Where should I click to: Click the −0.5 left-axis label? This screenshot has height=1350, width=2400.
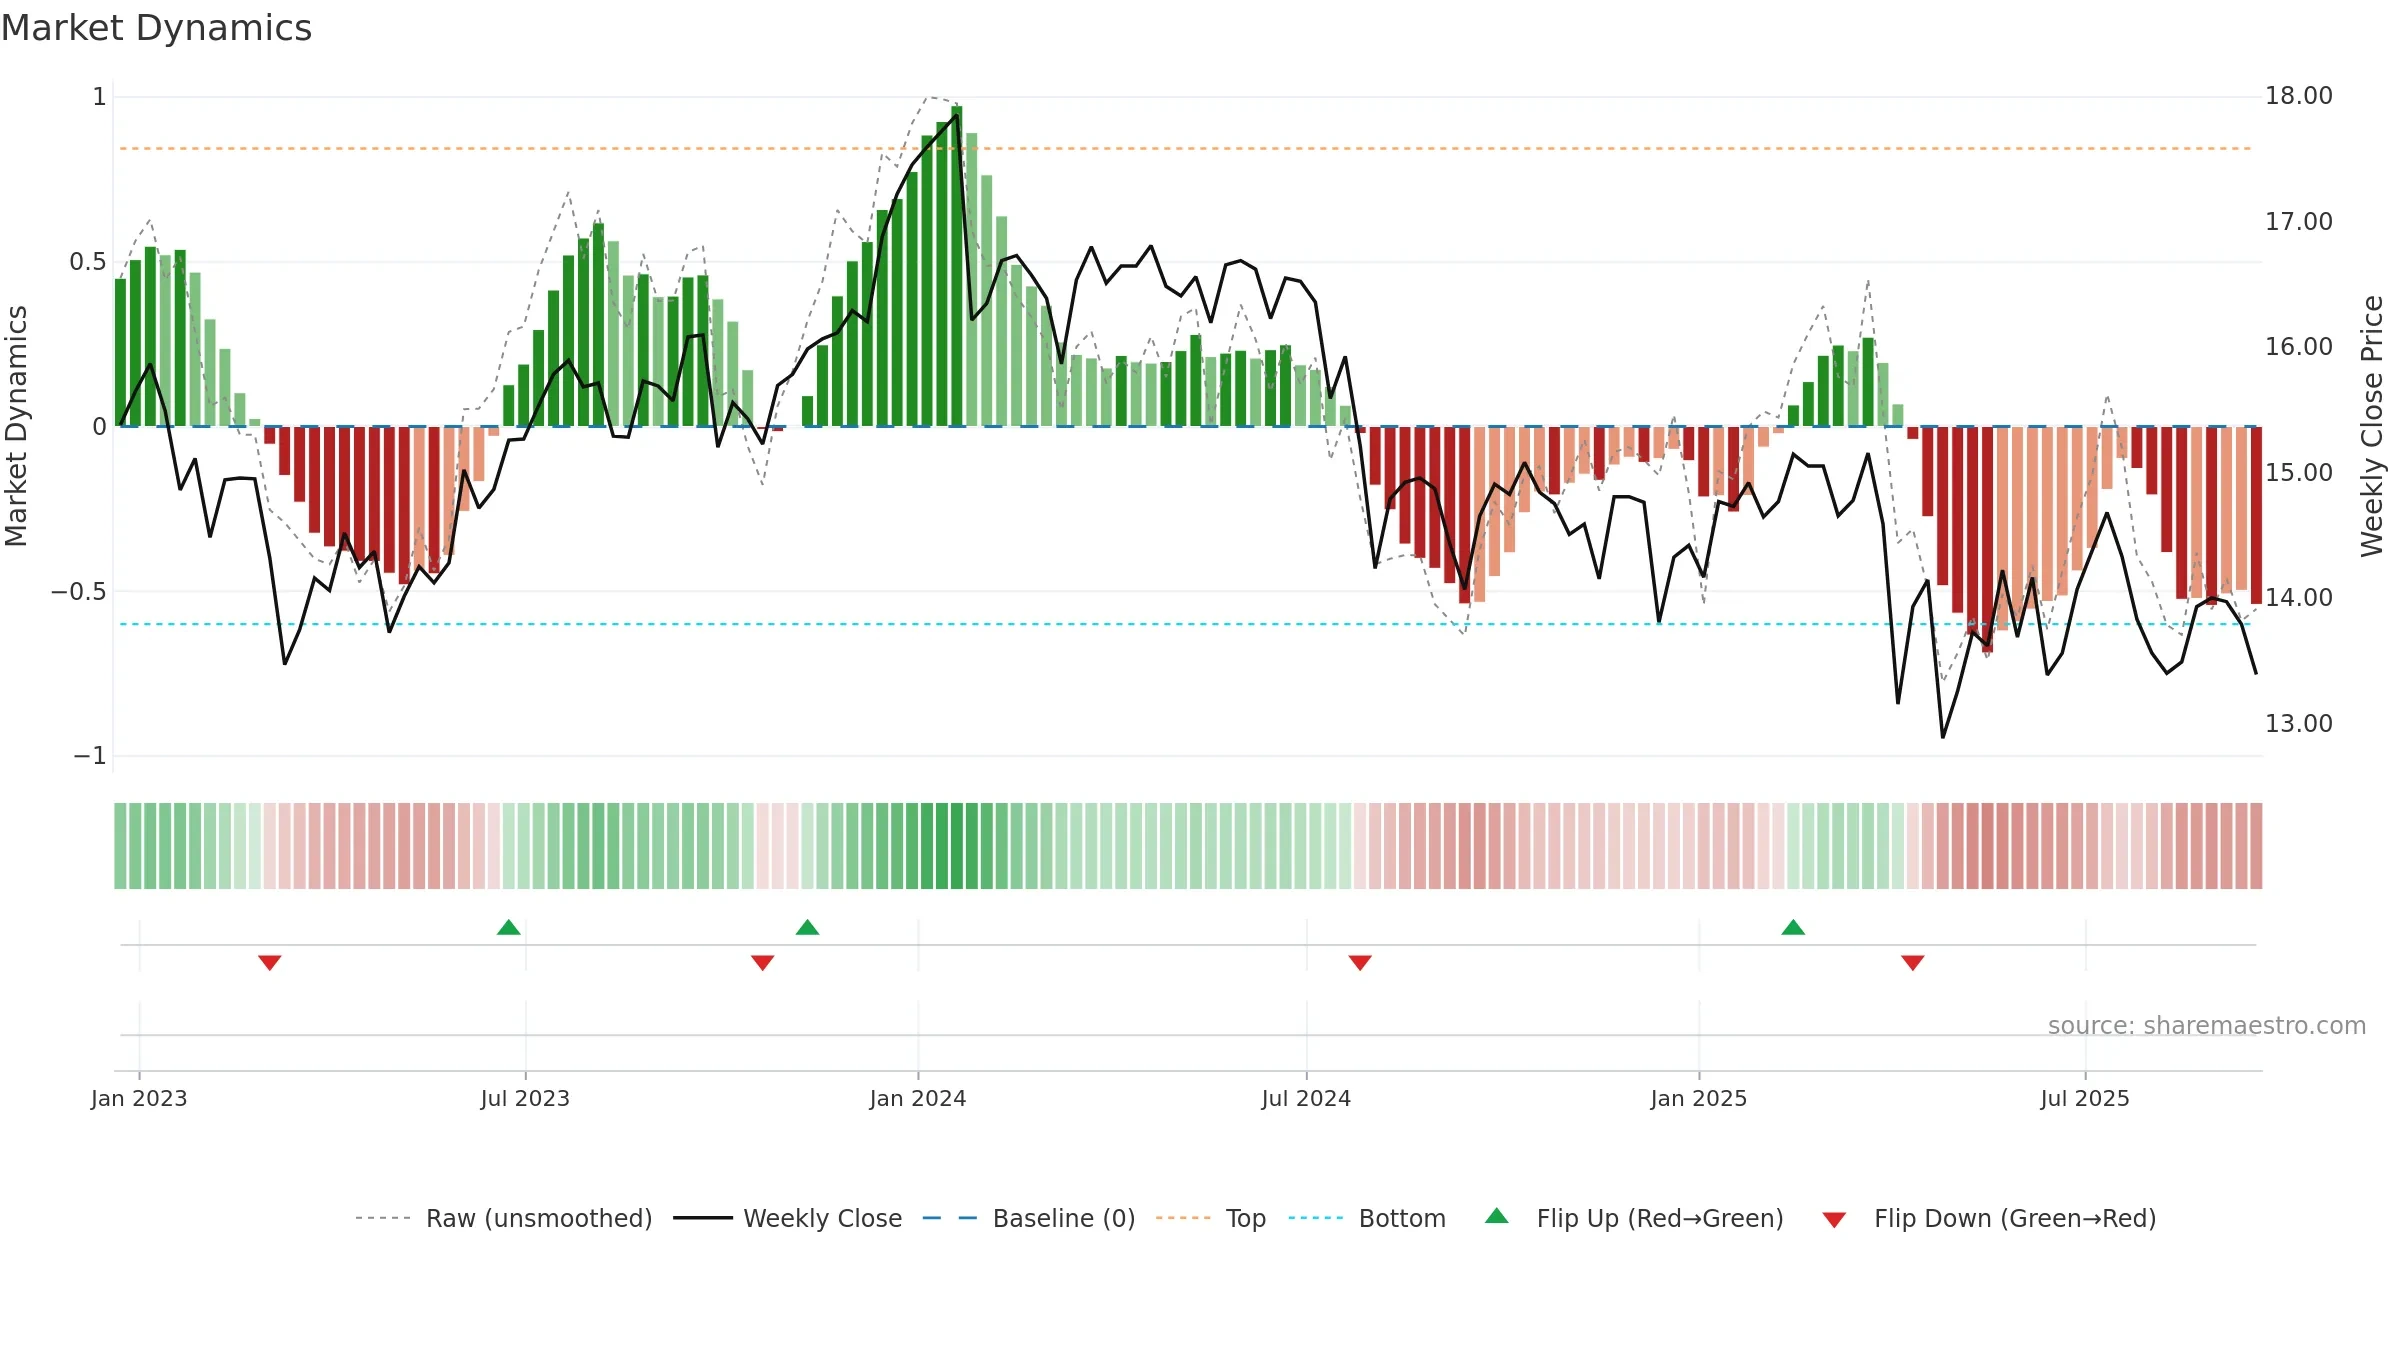(x=78, y=591)
